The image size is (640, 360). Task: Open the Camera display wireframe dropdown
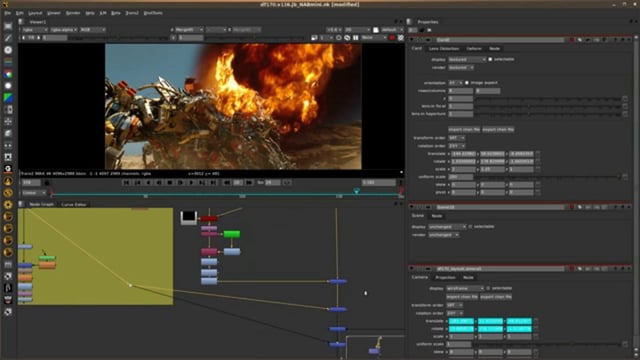click(465, 288)
